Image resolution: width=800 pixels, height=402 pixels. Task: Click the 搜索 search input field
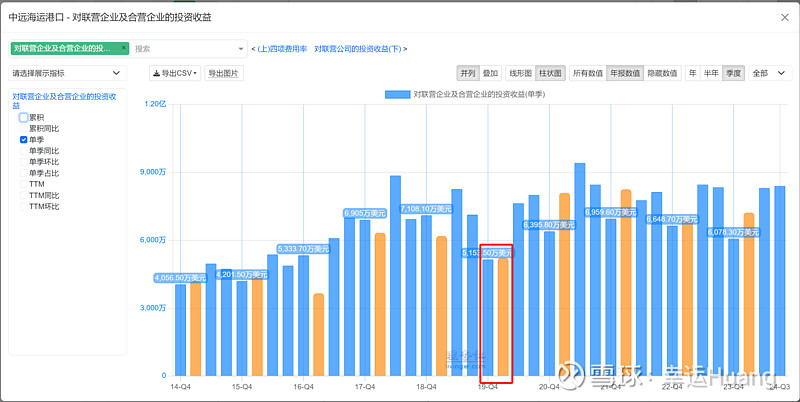coord(184,49)
